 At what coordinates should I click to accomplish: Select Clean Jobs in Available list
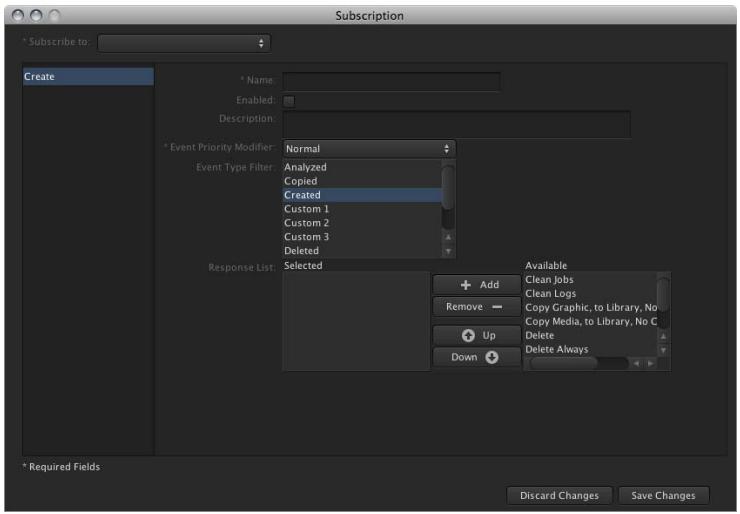click(590, 279)
